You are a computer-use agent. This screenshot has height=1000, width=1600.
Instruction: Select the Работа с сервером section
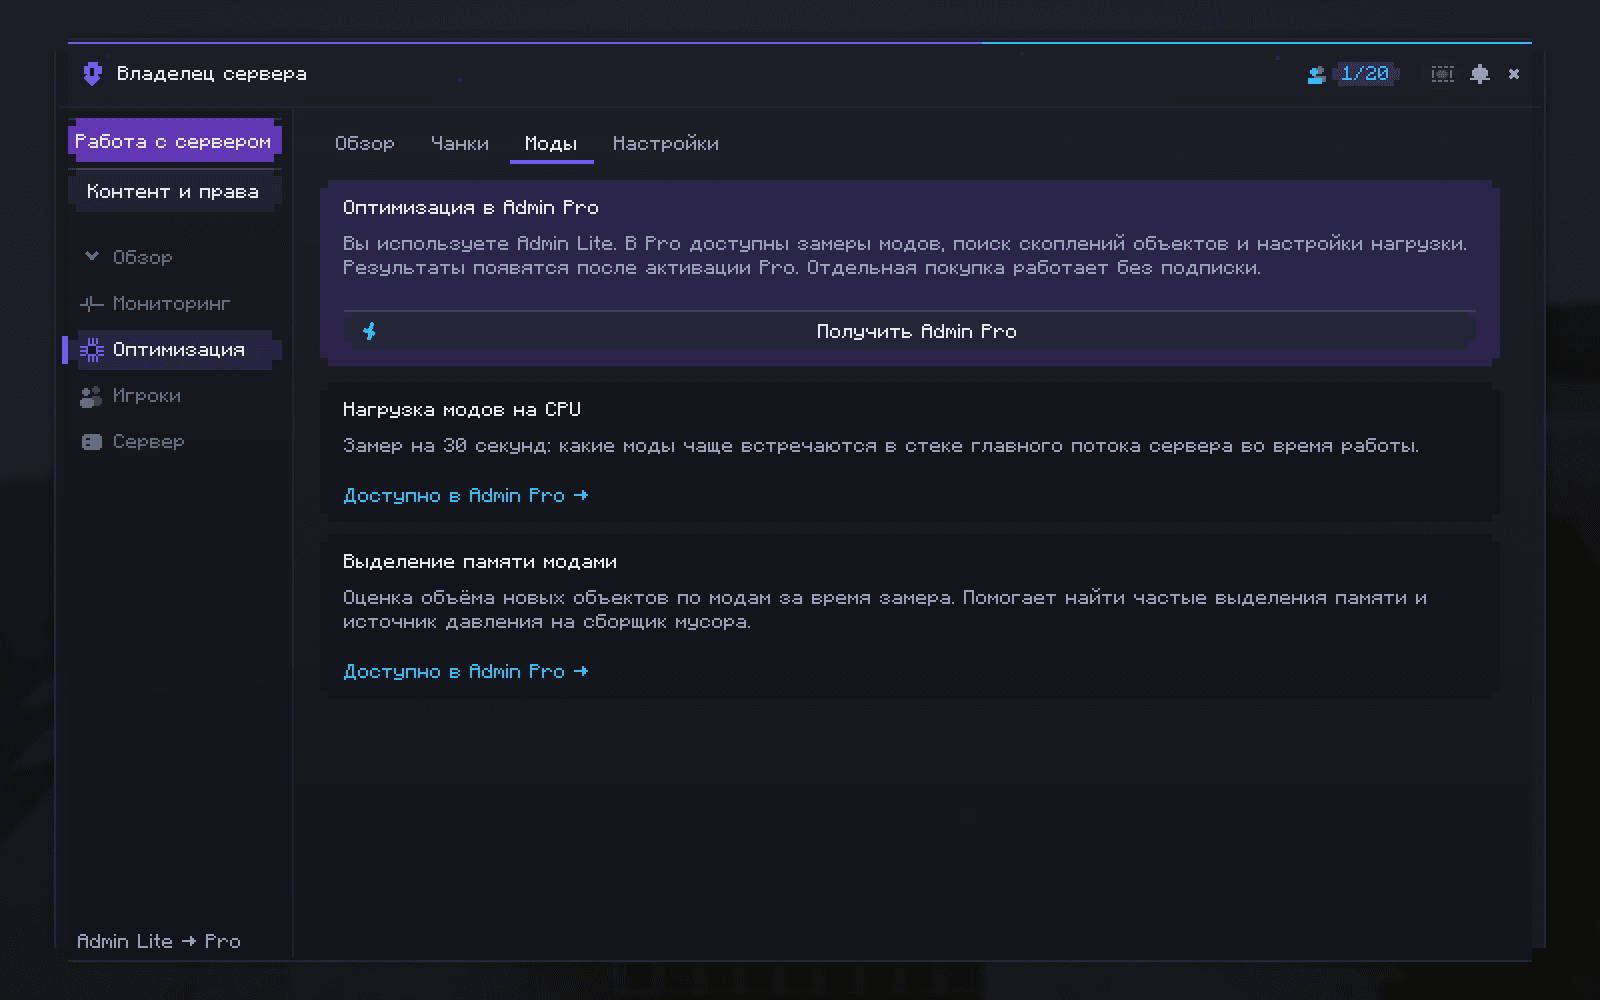click(x=174, y=141)
